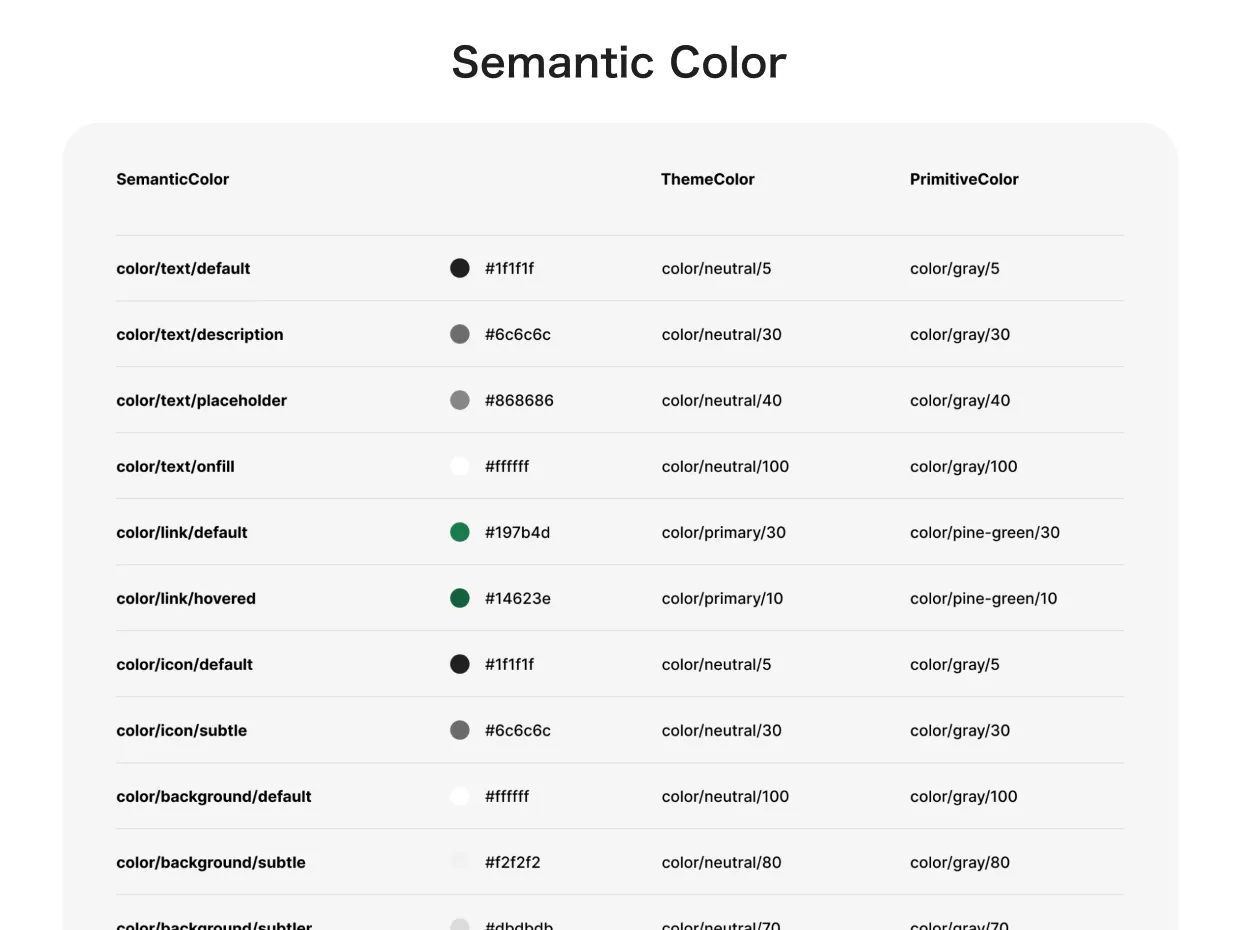Image resolution: width=1240 pixels, height=930 pixels.
Task: Click the "ThemeColor" column header
Action: (x=708, y=179)
